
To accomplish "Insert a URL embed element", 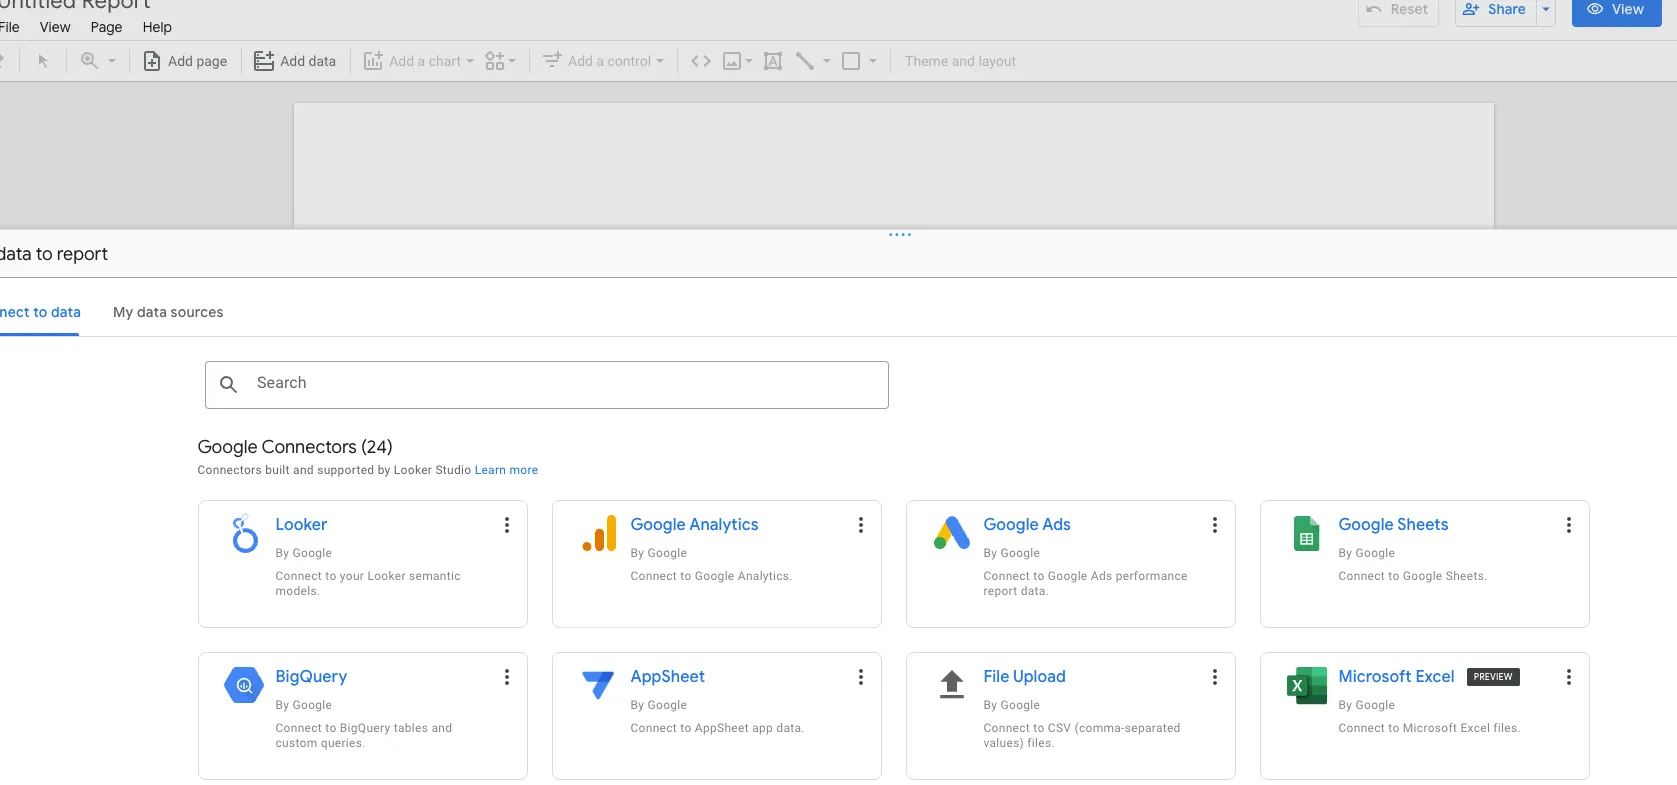I will pos(701,61).
